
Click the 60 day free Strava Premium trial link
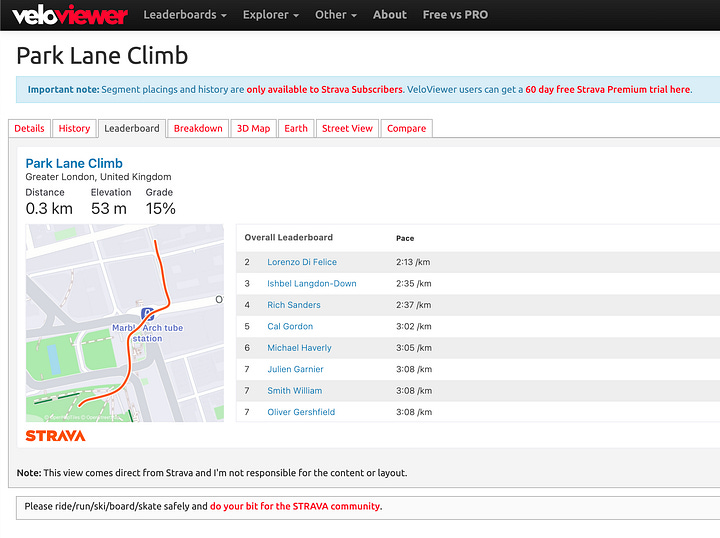click(608, 90)
